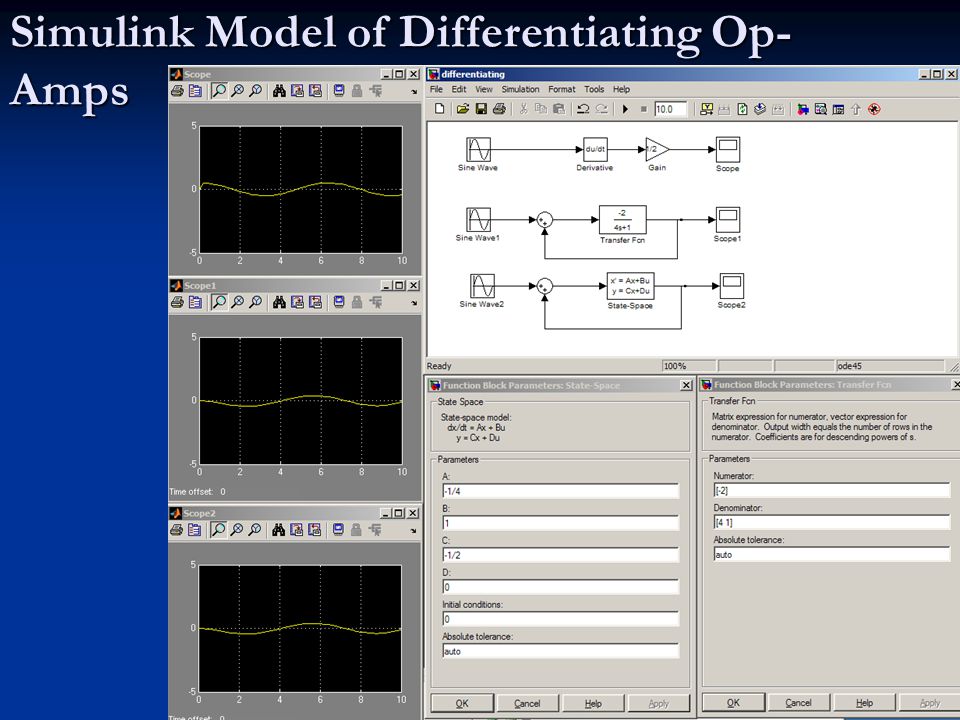Click OK in the State-Space parameters dialog
960x720 pixels.
462,703
